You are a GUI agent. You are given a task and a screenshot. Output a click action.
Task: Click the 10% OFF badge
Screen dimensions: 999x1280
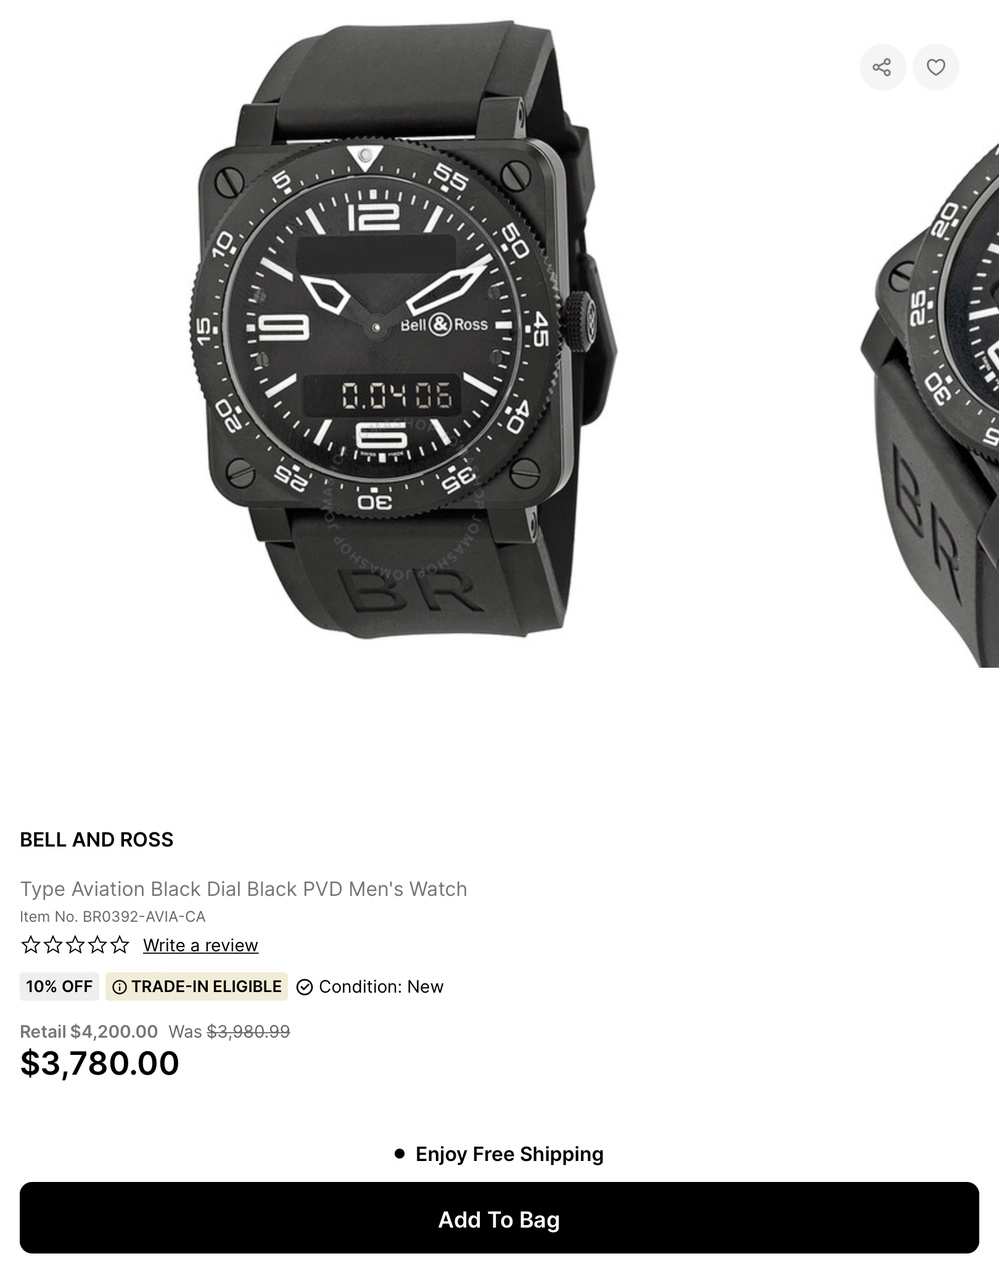pyautogui.click(x=59, y=987)
